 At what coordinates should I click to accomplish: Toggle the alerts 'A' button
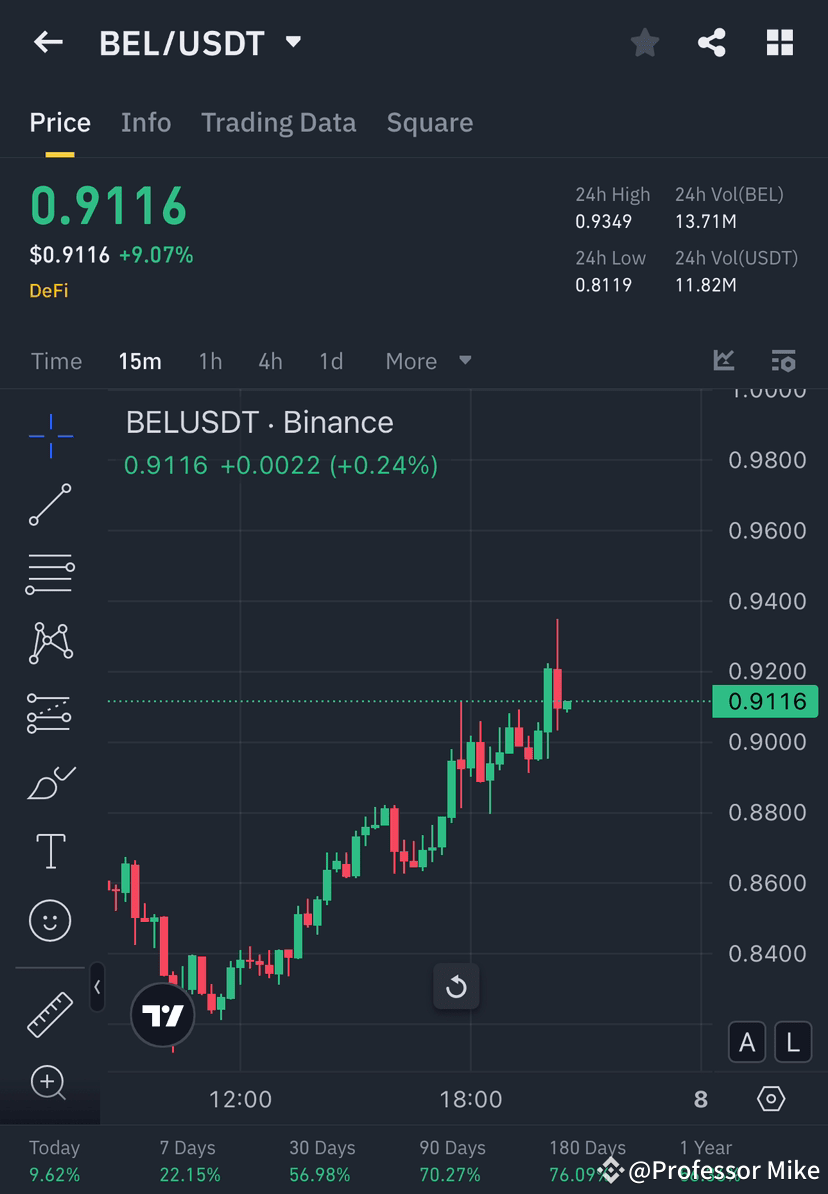pyautogui.click(x=747, y=1042)
